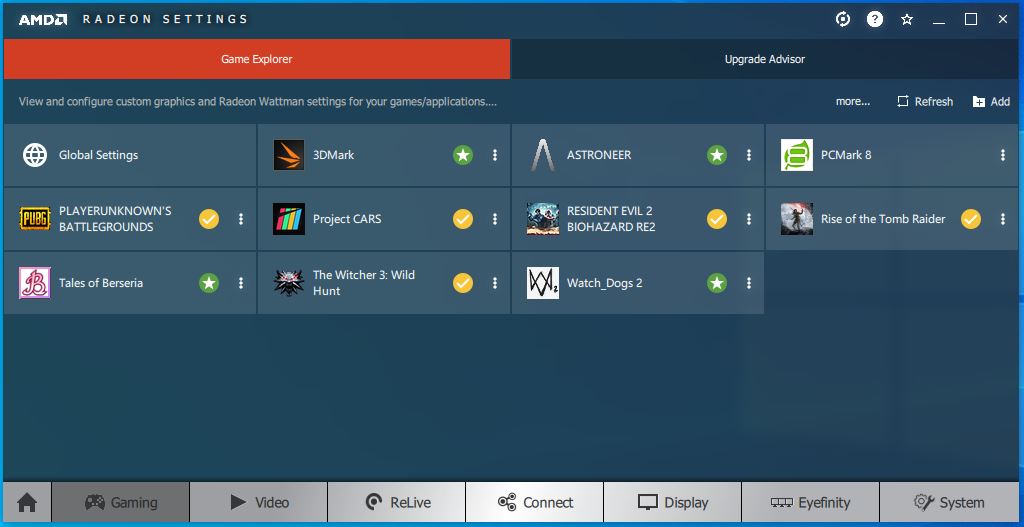Click the Rise of the Tomb Raider thumbnail

(x=797, y=219)
